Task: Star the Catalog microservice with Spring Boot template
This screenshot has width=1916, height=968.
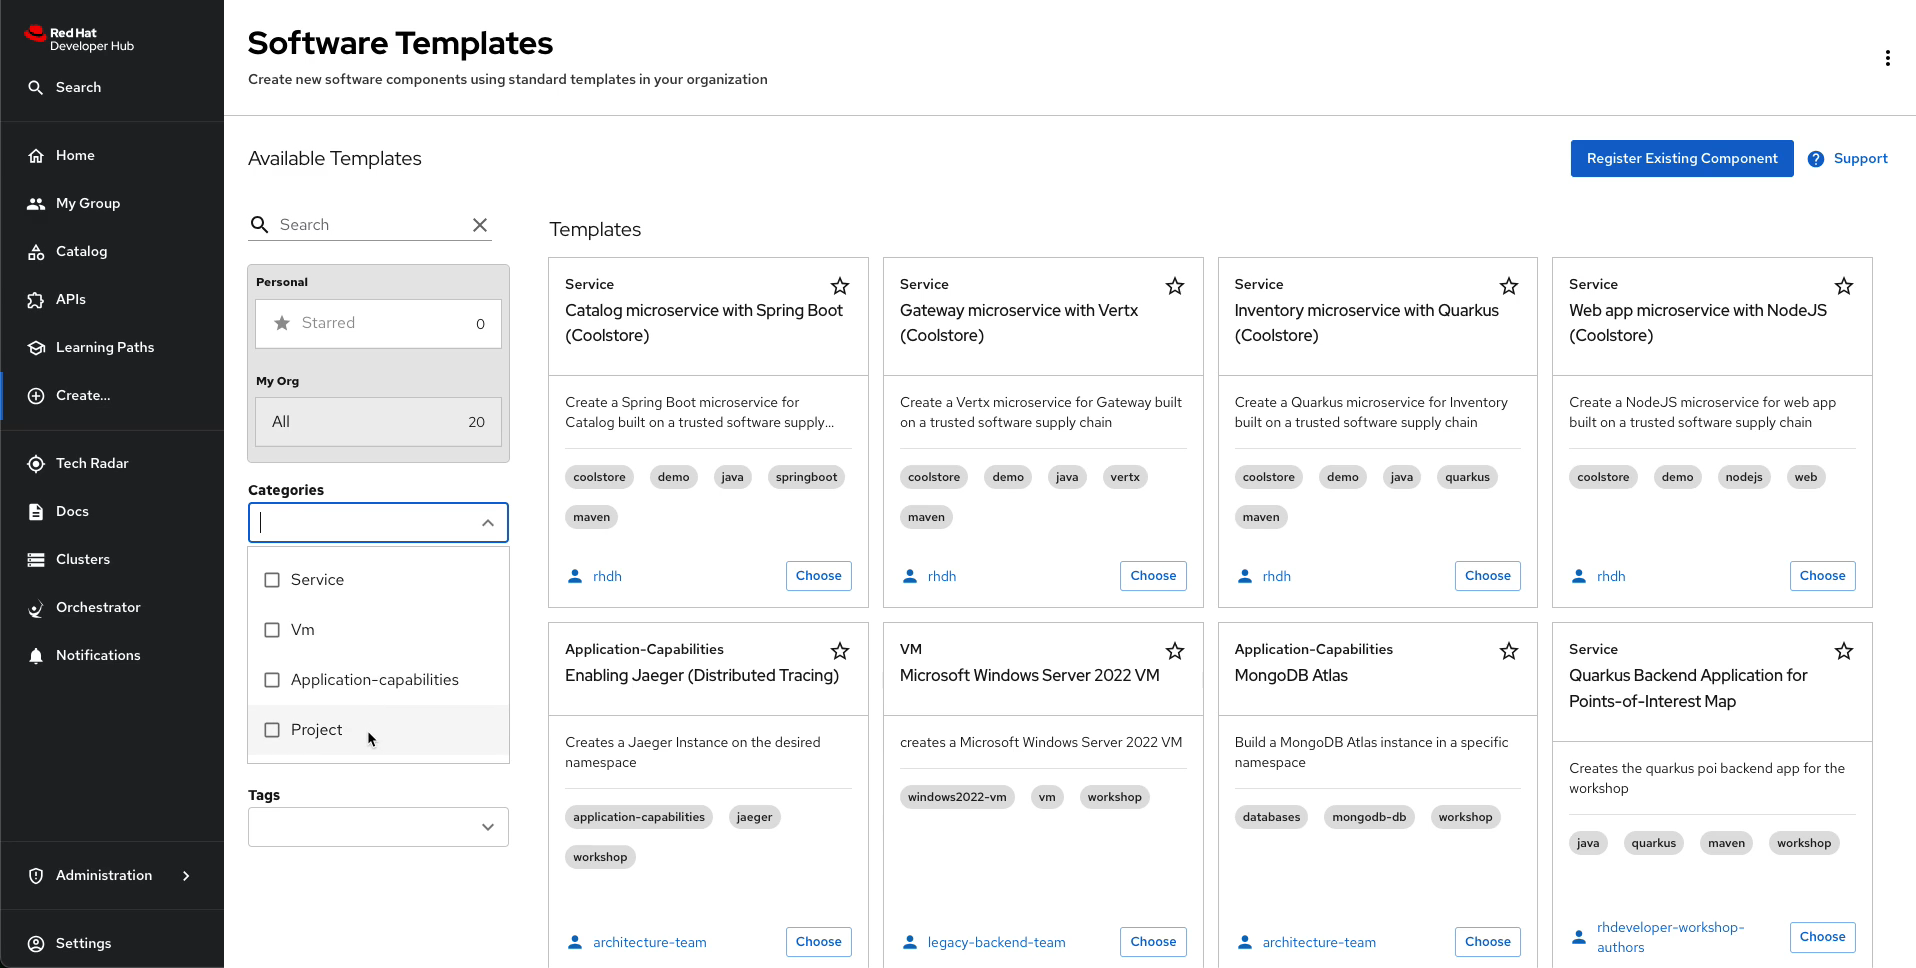Action: 840,286
